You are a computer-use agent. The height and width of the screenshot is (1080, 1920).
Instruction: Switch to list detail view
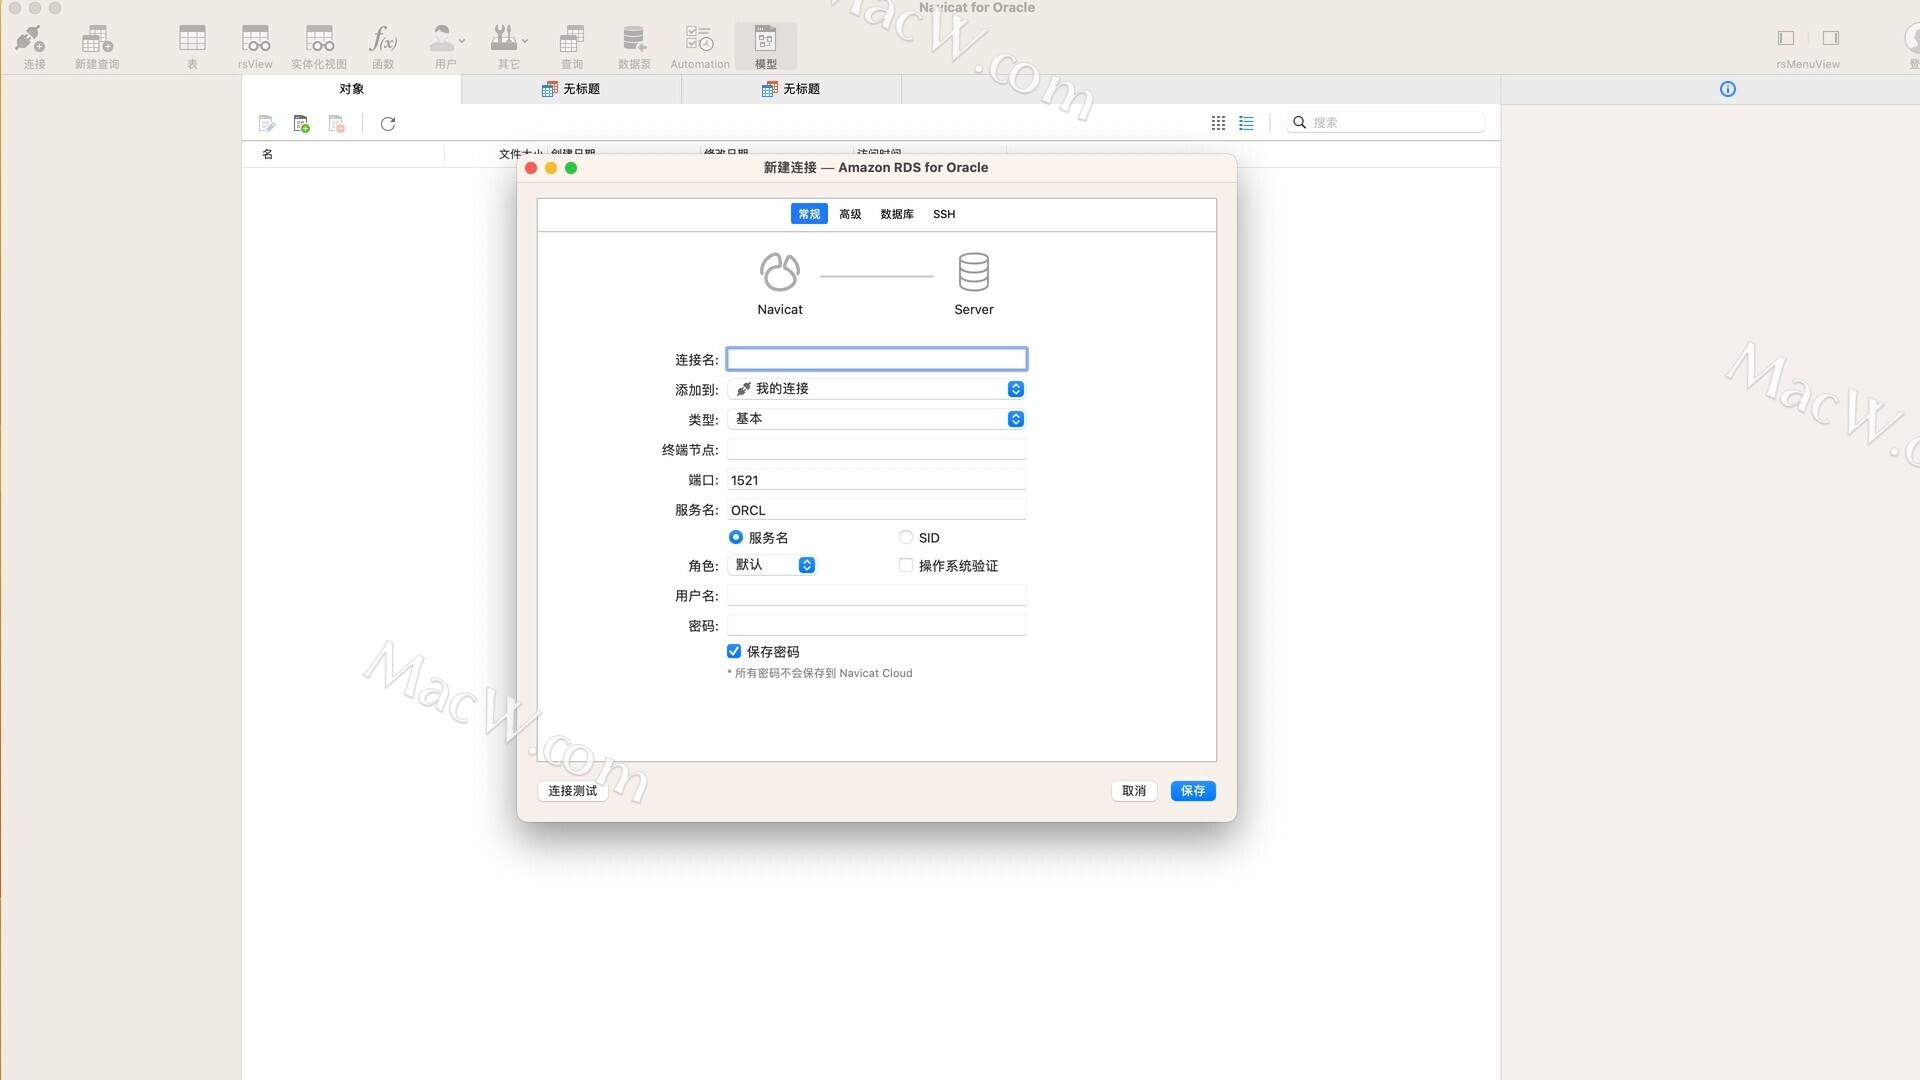click(x=1246, y=123)
